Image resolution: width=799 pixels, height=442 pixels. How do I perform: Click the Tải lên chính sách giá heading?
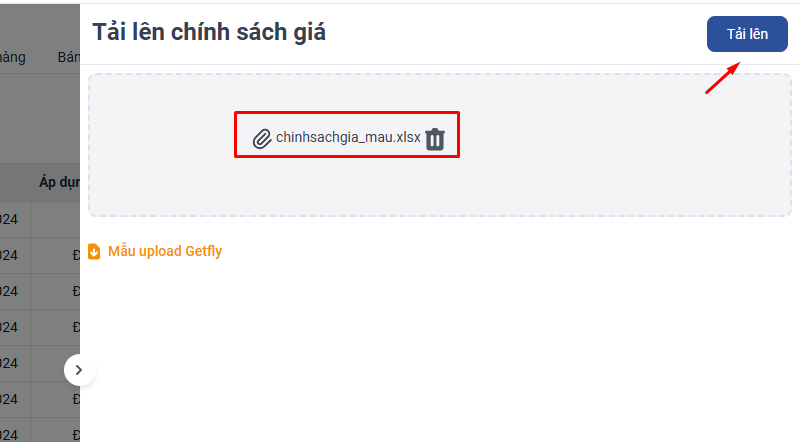(x=209, y=32)
